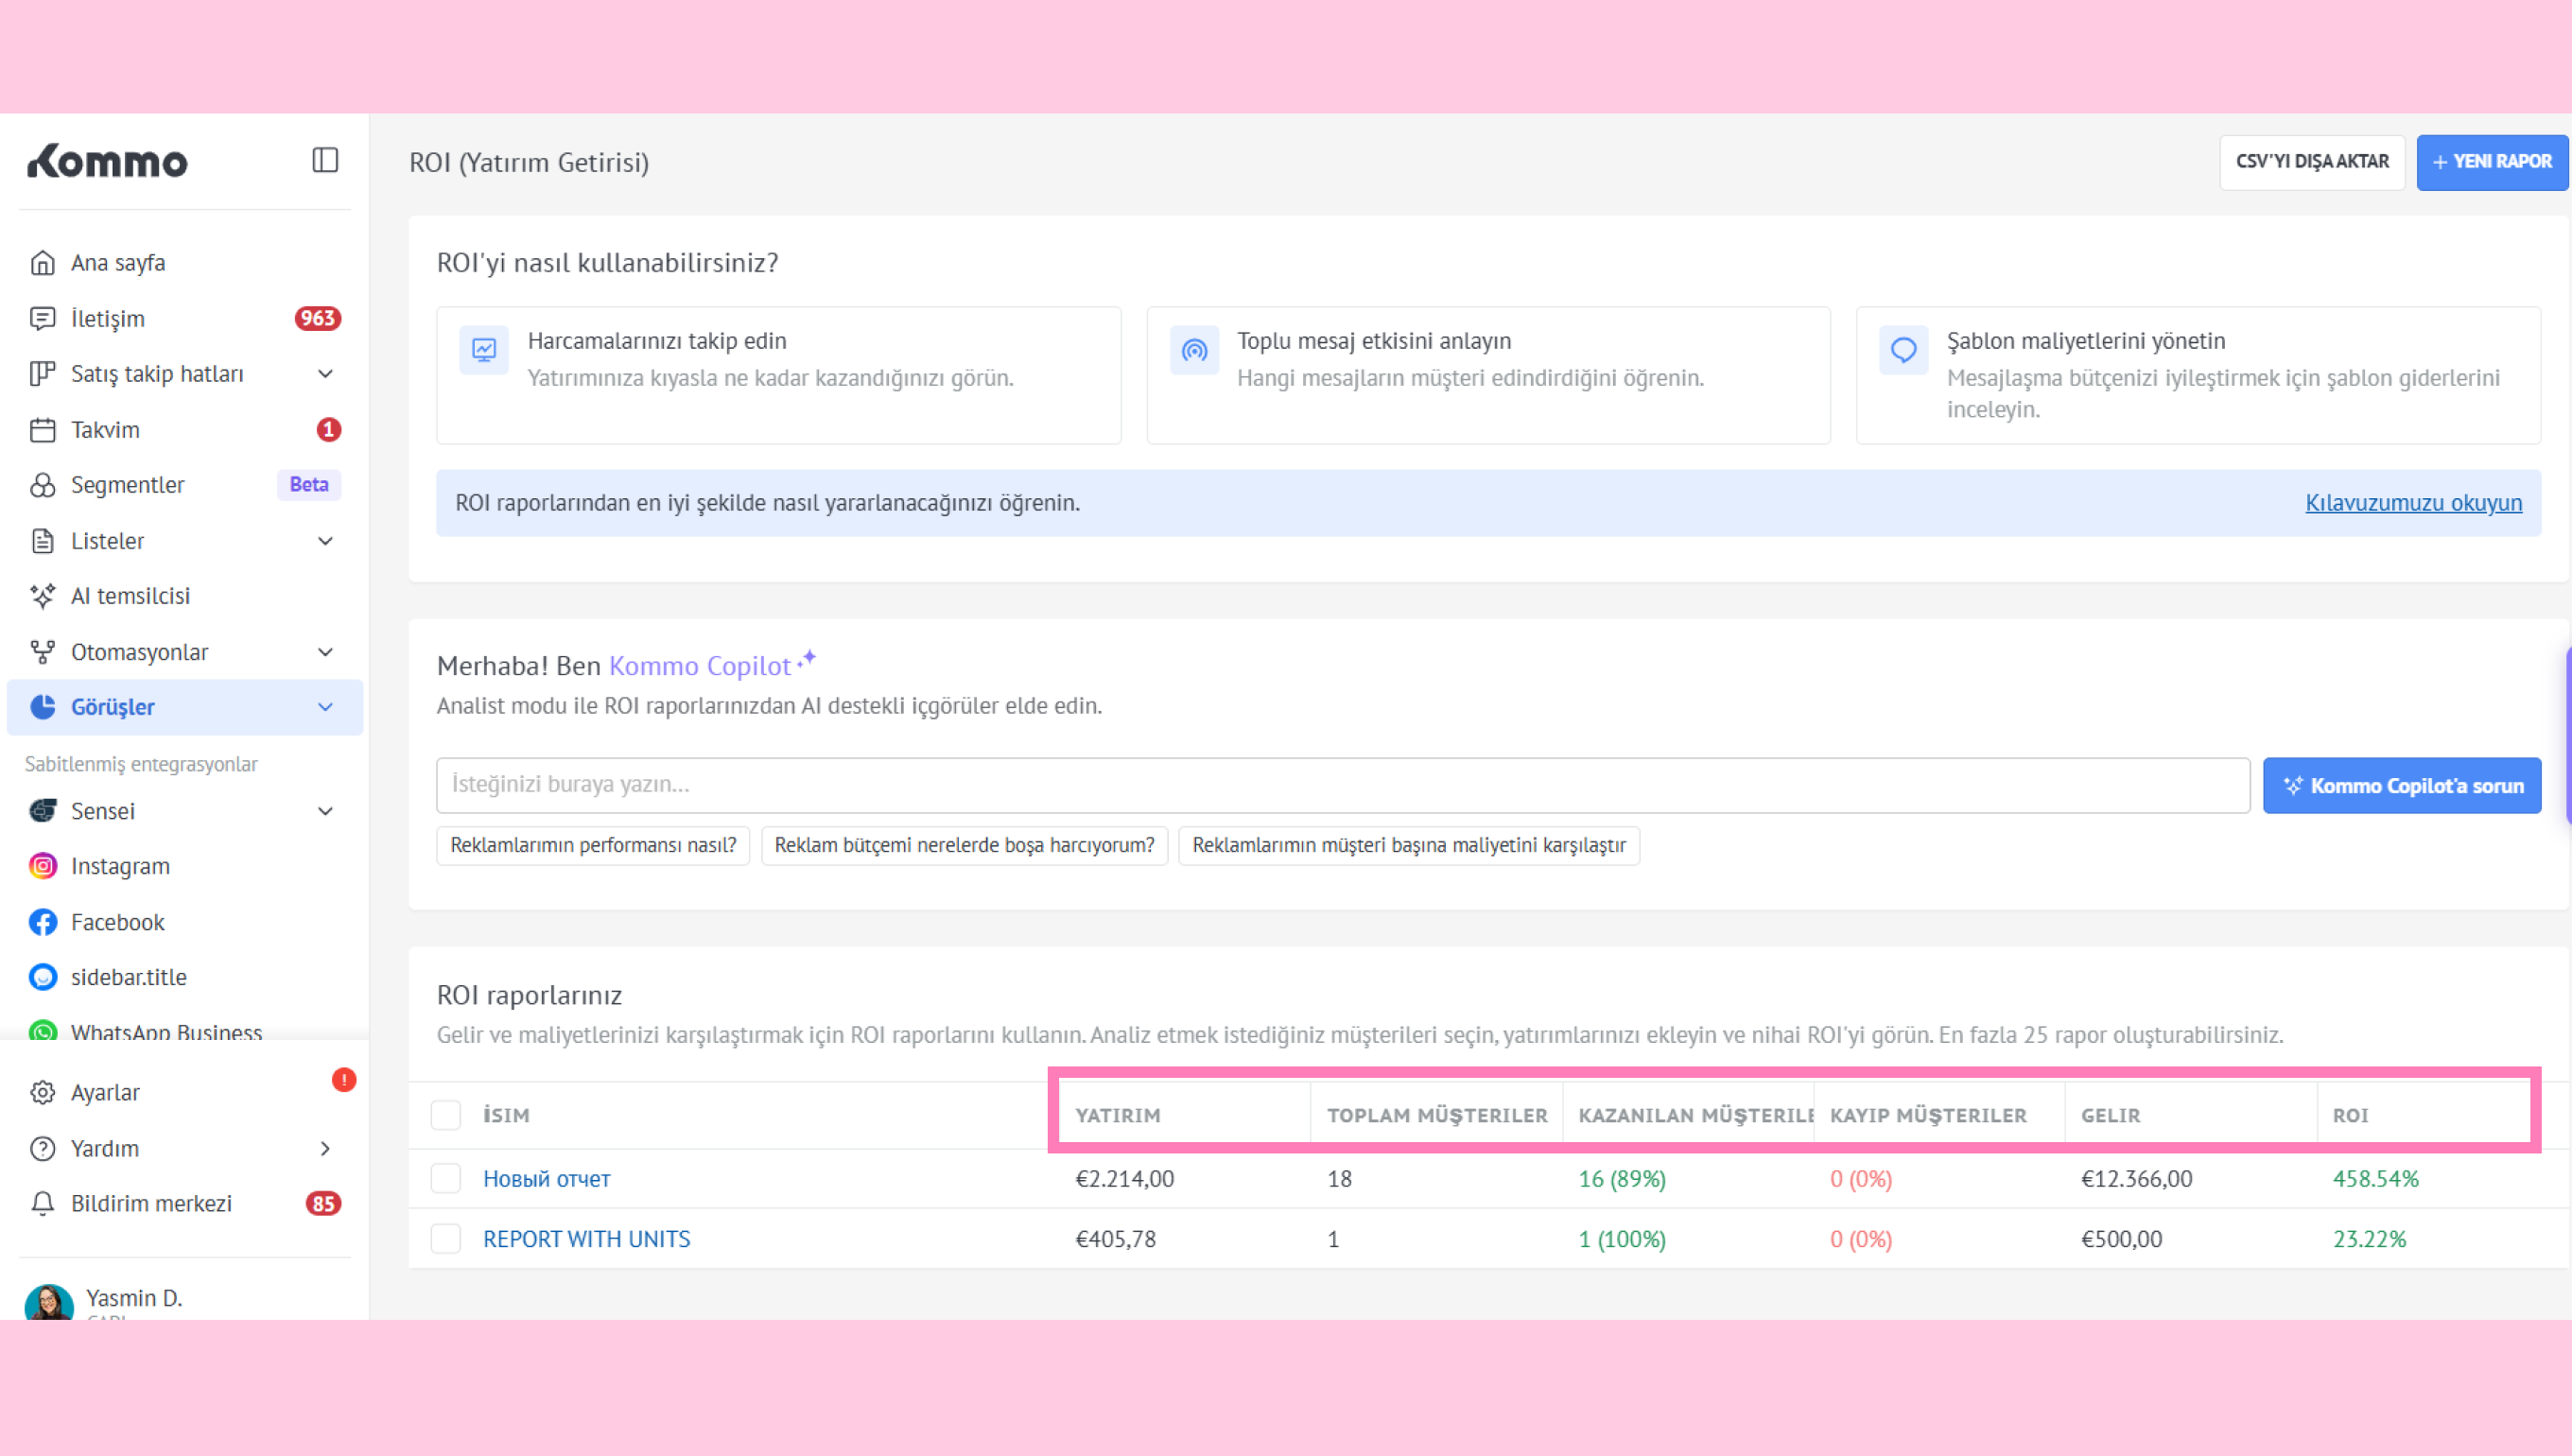Open İletişim menu item
Image resolution: width=2572 pixels, height=1456 pixels.
point(185,318)
